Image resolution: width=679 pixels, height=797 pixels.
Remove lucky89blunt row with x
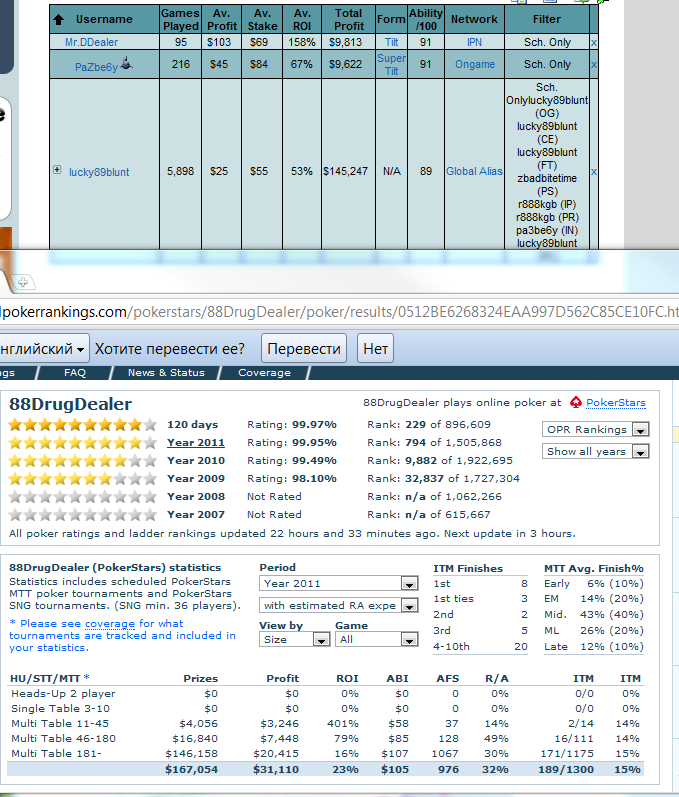[x=594, y=172]
